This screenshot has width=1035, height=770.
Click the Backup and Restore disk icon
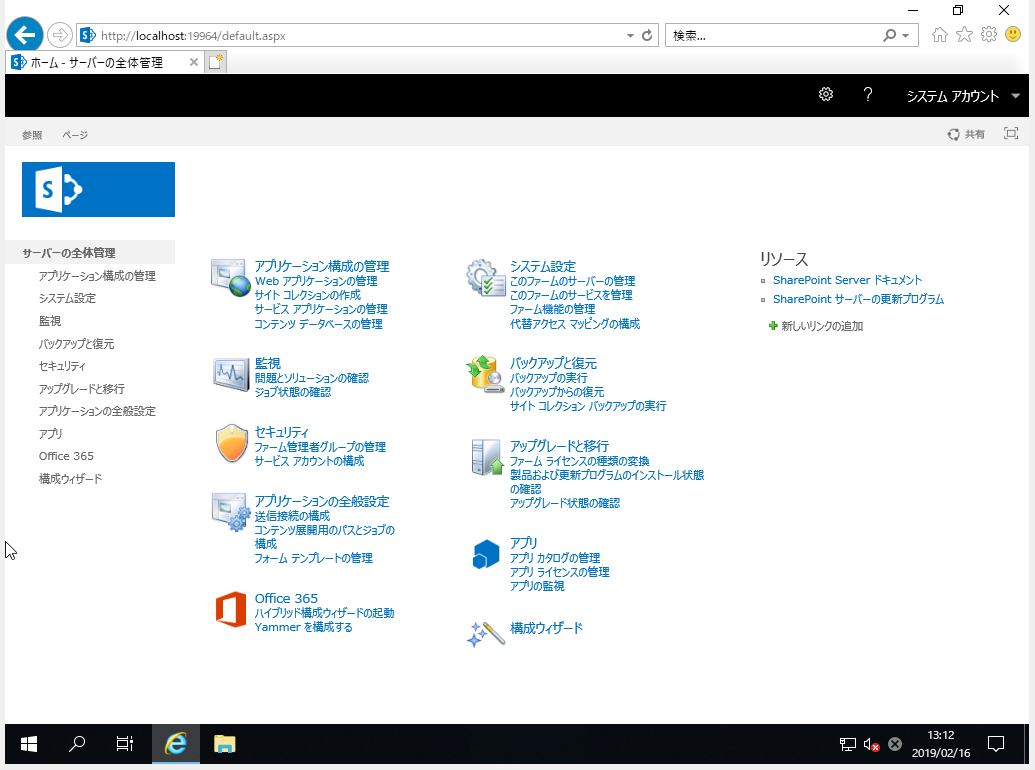pyautogui.click(x=486, y=374)
